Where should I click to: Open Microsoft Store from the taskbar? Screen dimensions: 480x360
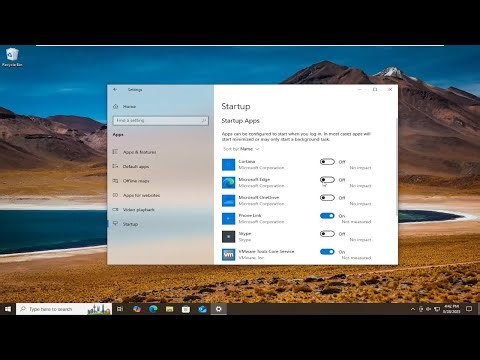click(186, 309)
